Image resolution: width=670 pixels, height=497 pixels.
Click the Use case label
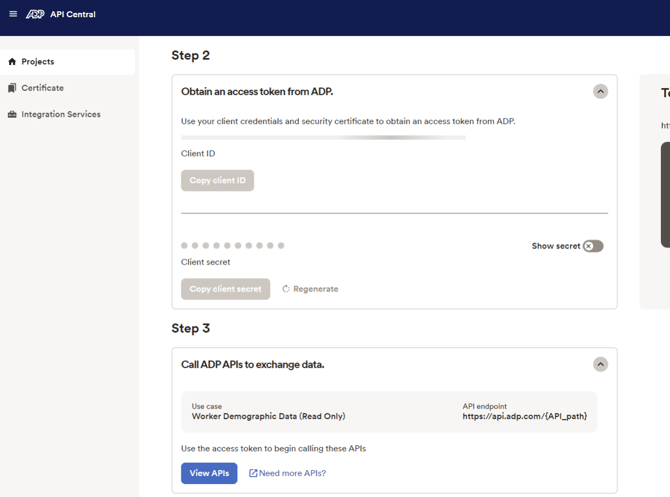click(x=207, y=406)
